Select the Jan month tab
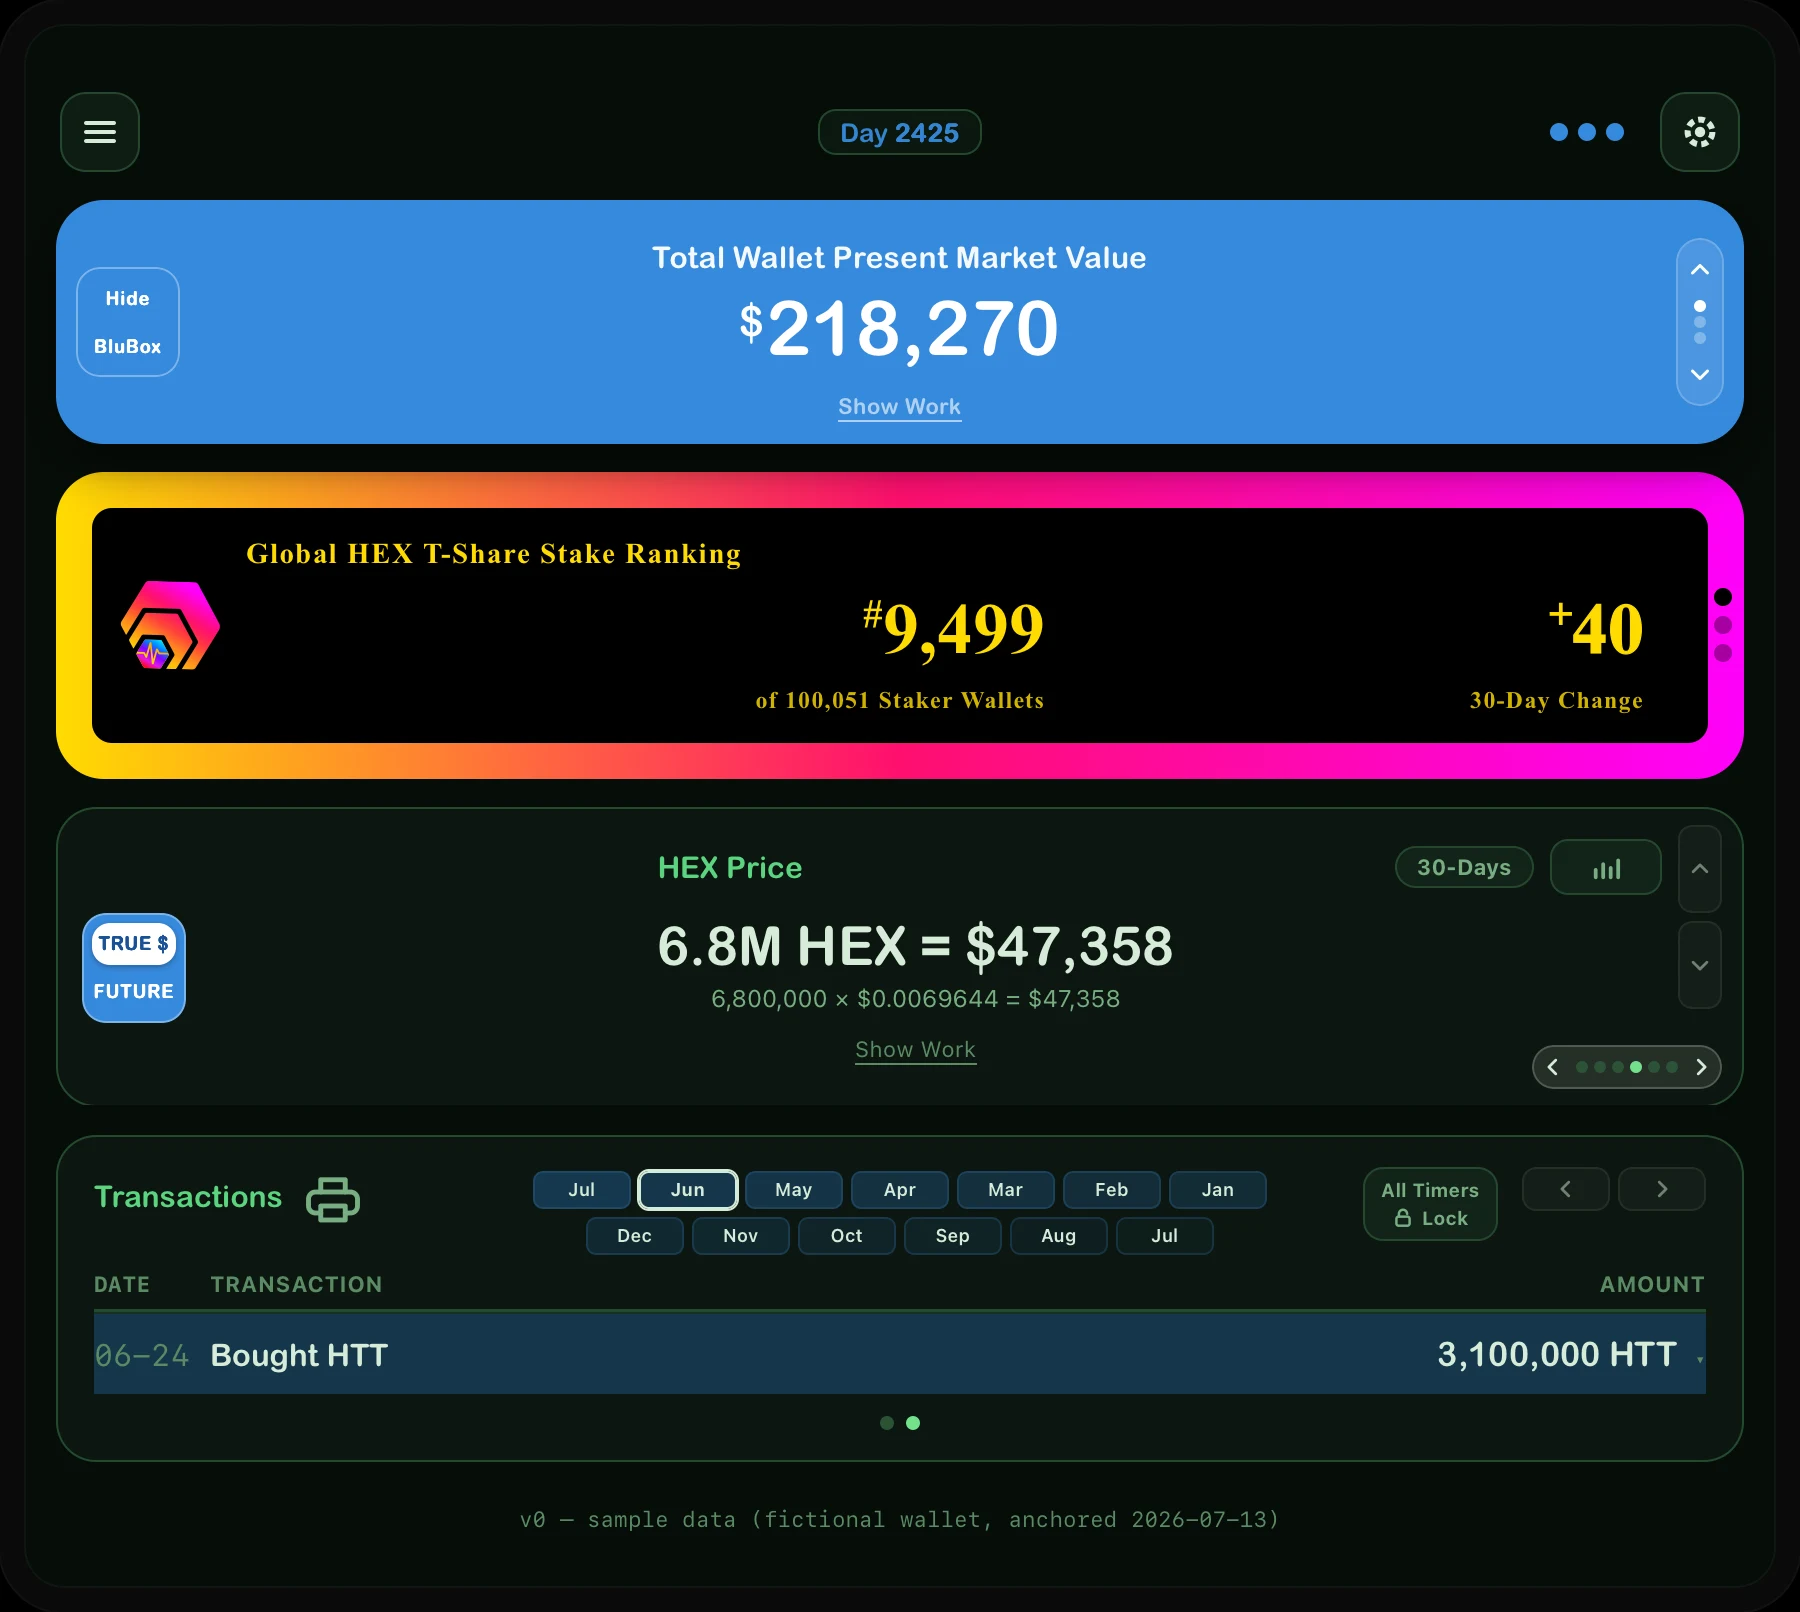Viewport: 1800px width, 1612px height. (1218, 1190)
